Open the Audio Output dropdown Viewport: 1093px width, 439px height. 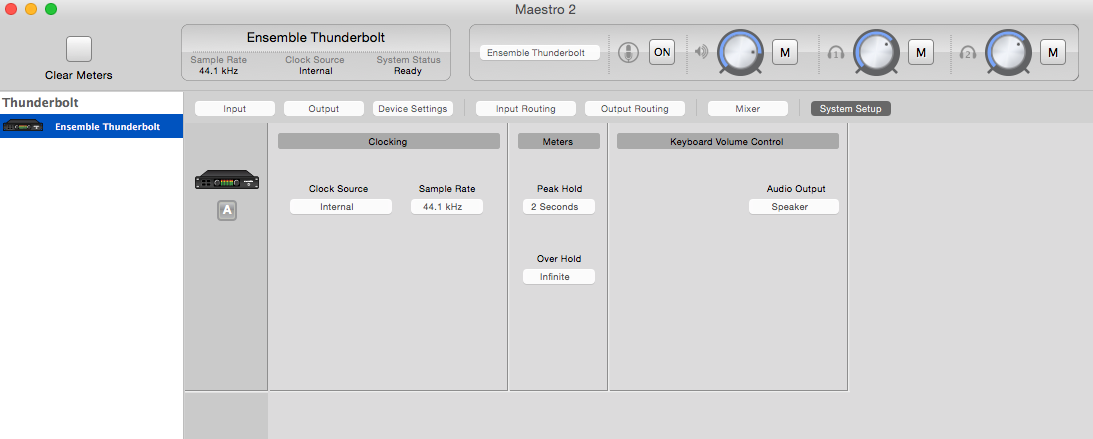[794, 207]
